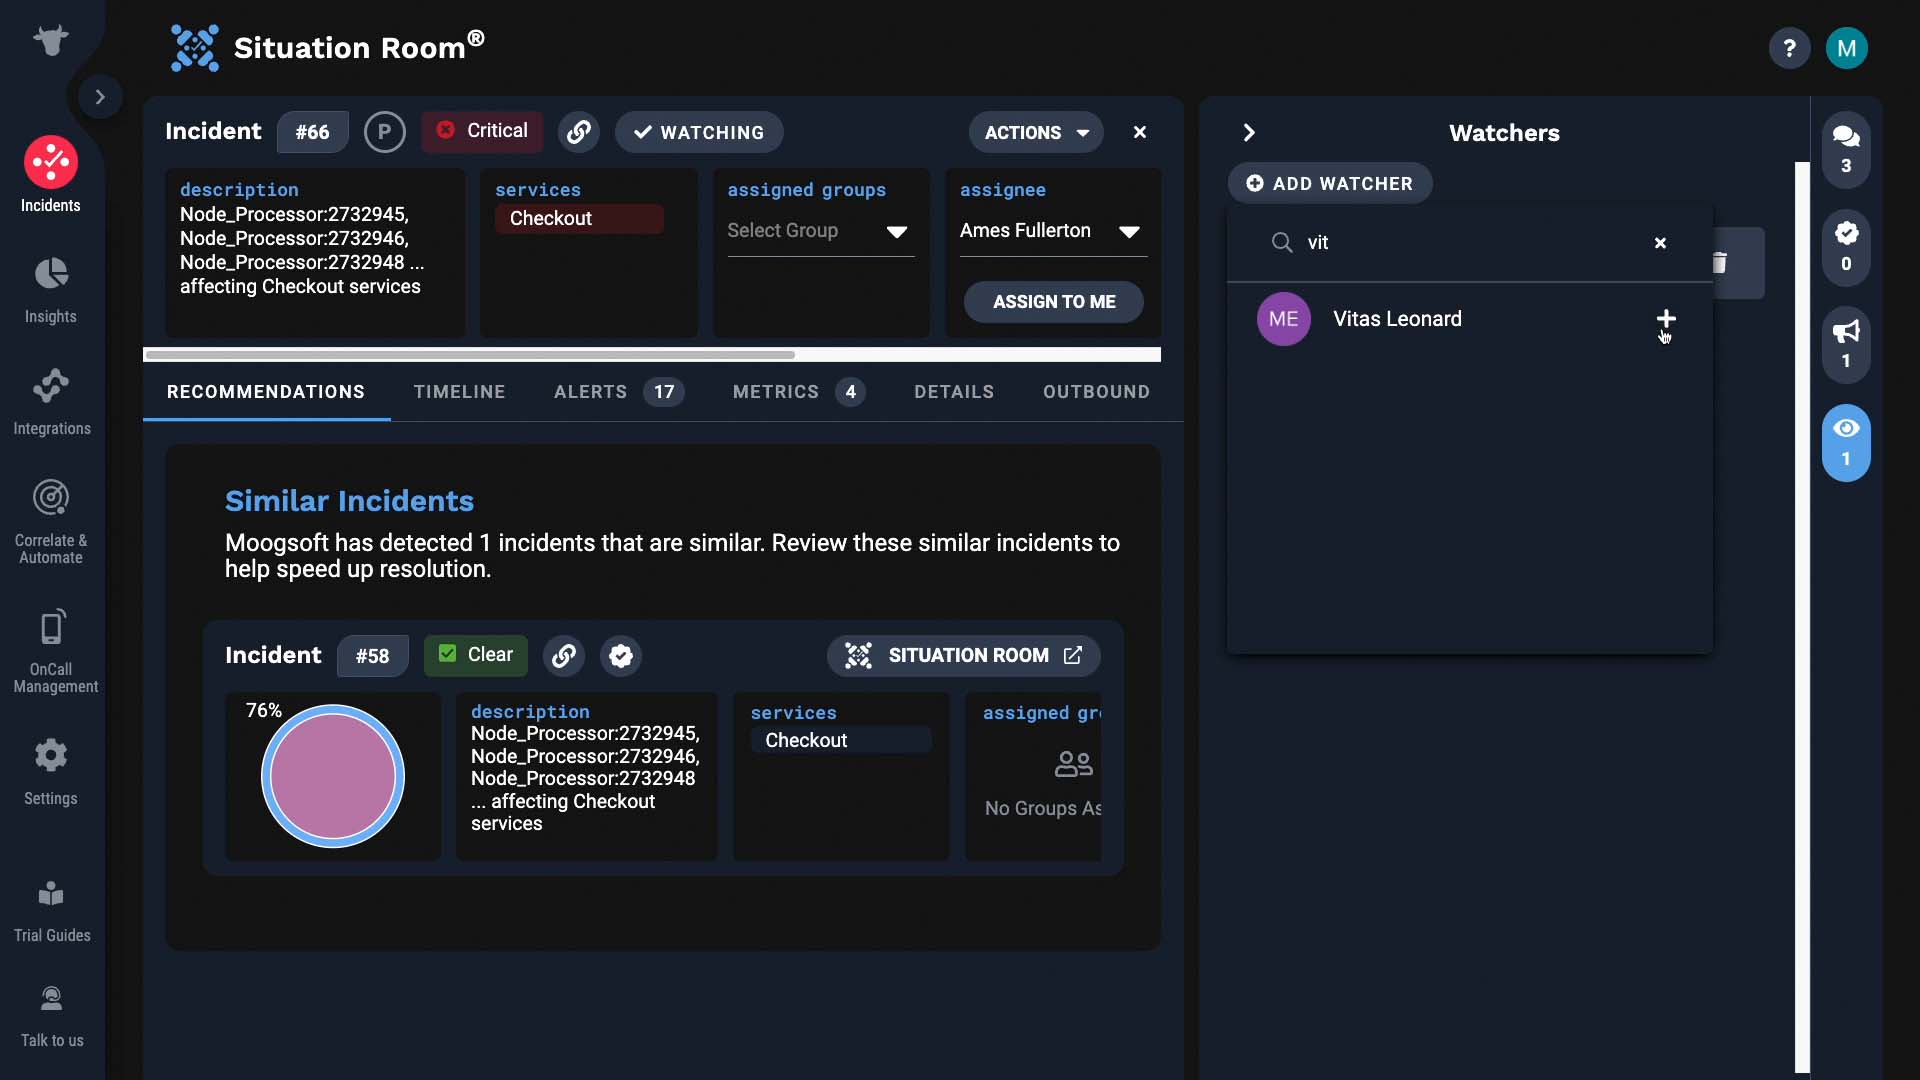
Task: Toggle the WATCHING status button
Action: pyautogui.click(x=699, y=132)
